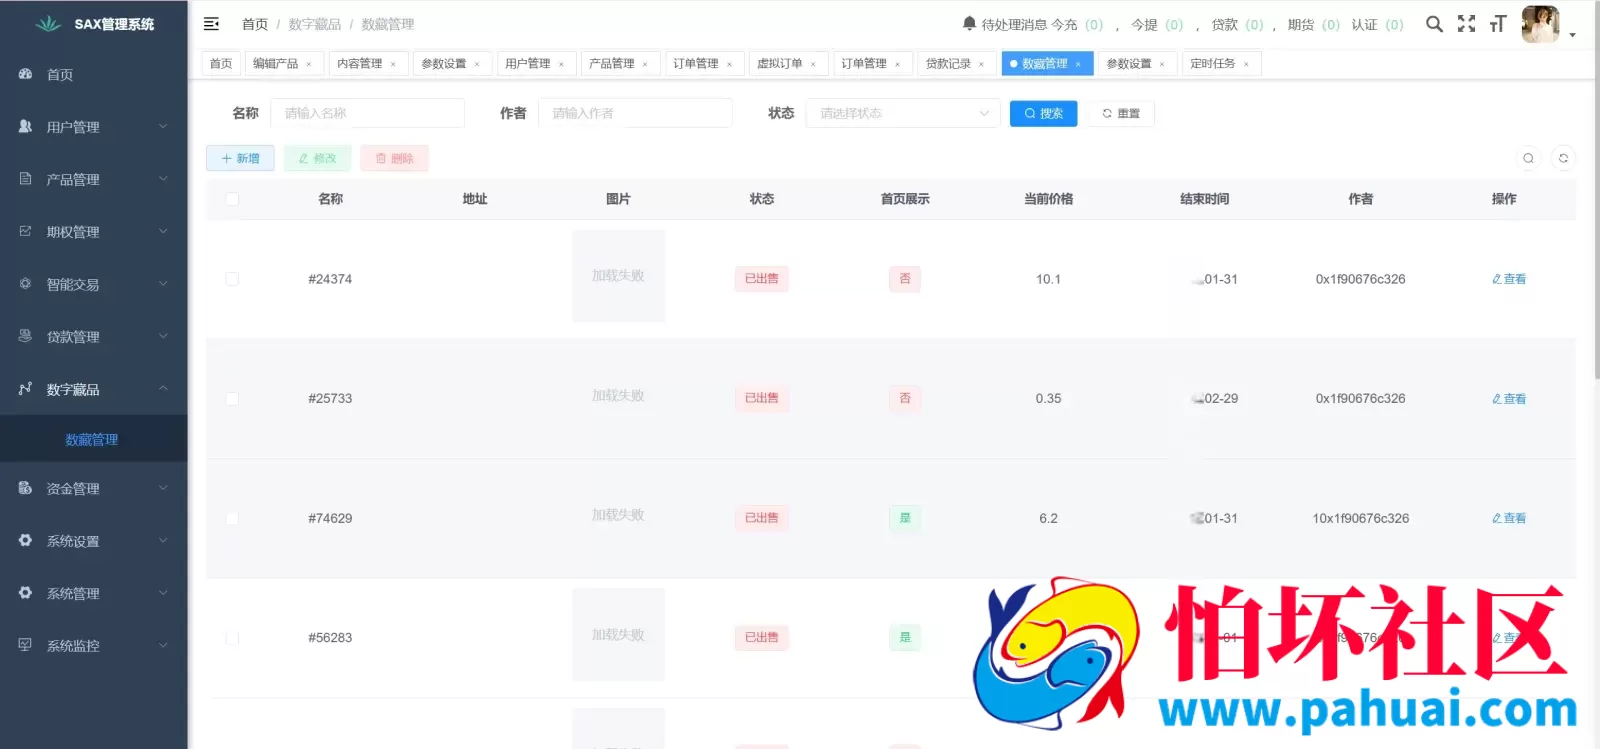
Task: Expand 贷款管理 in the sidebar
Action: (94, 337)
